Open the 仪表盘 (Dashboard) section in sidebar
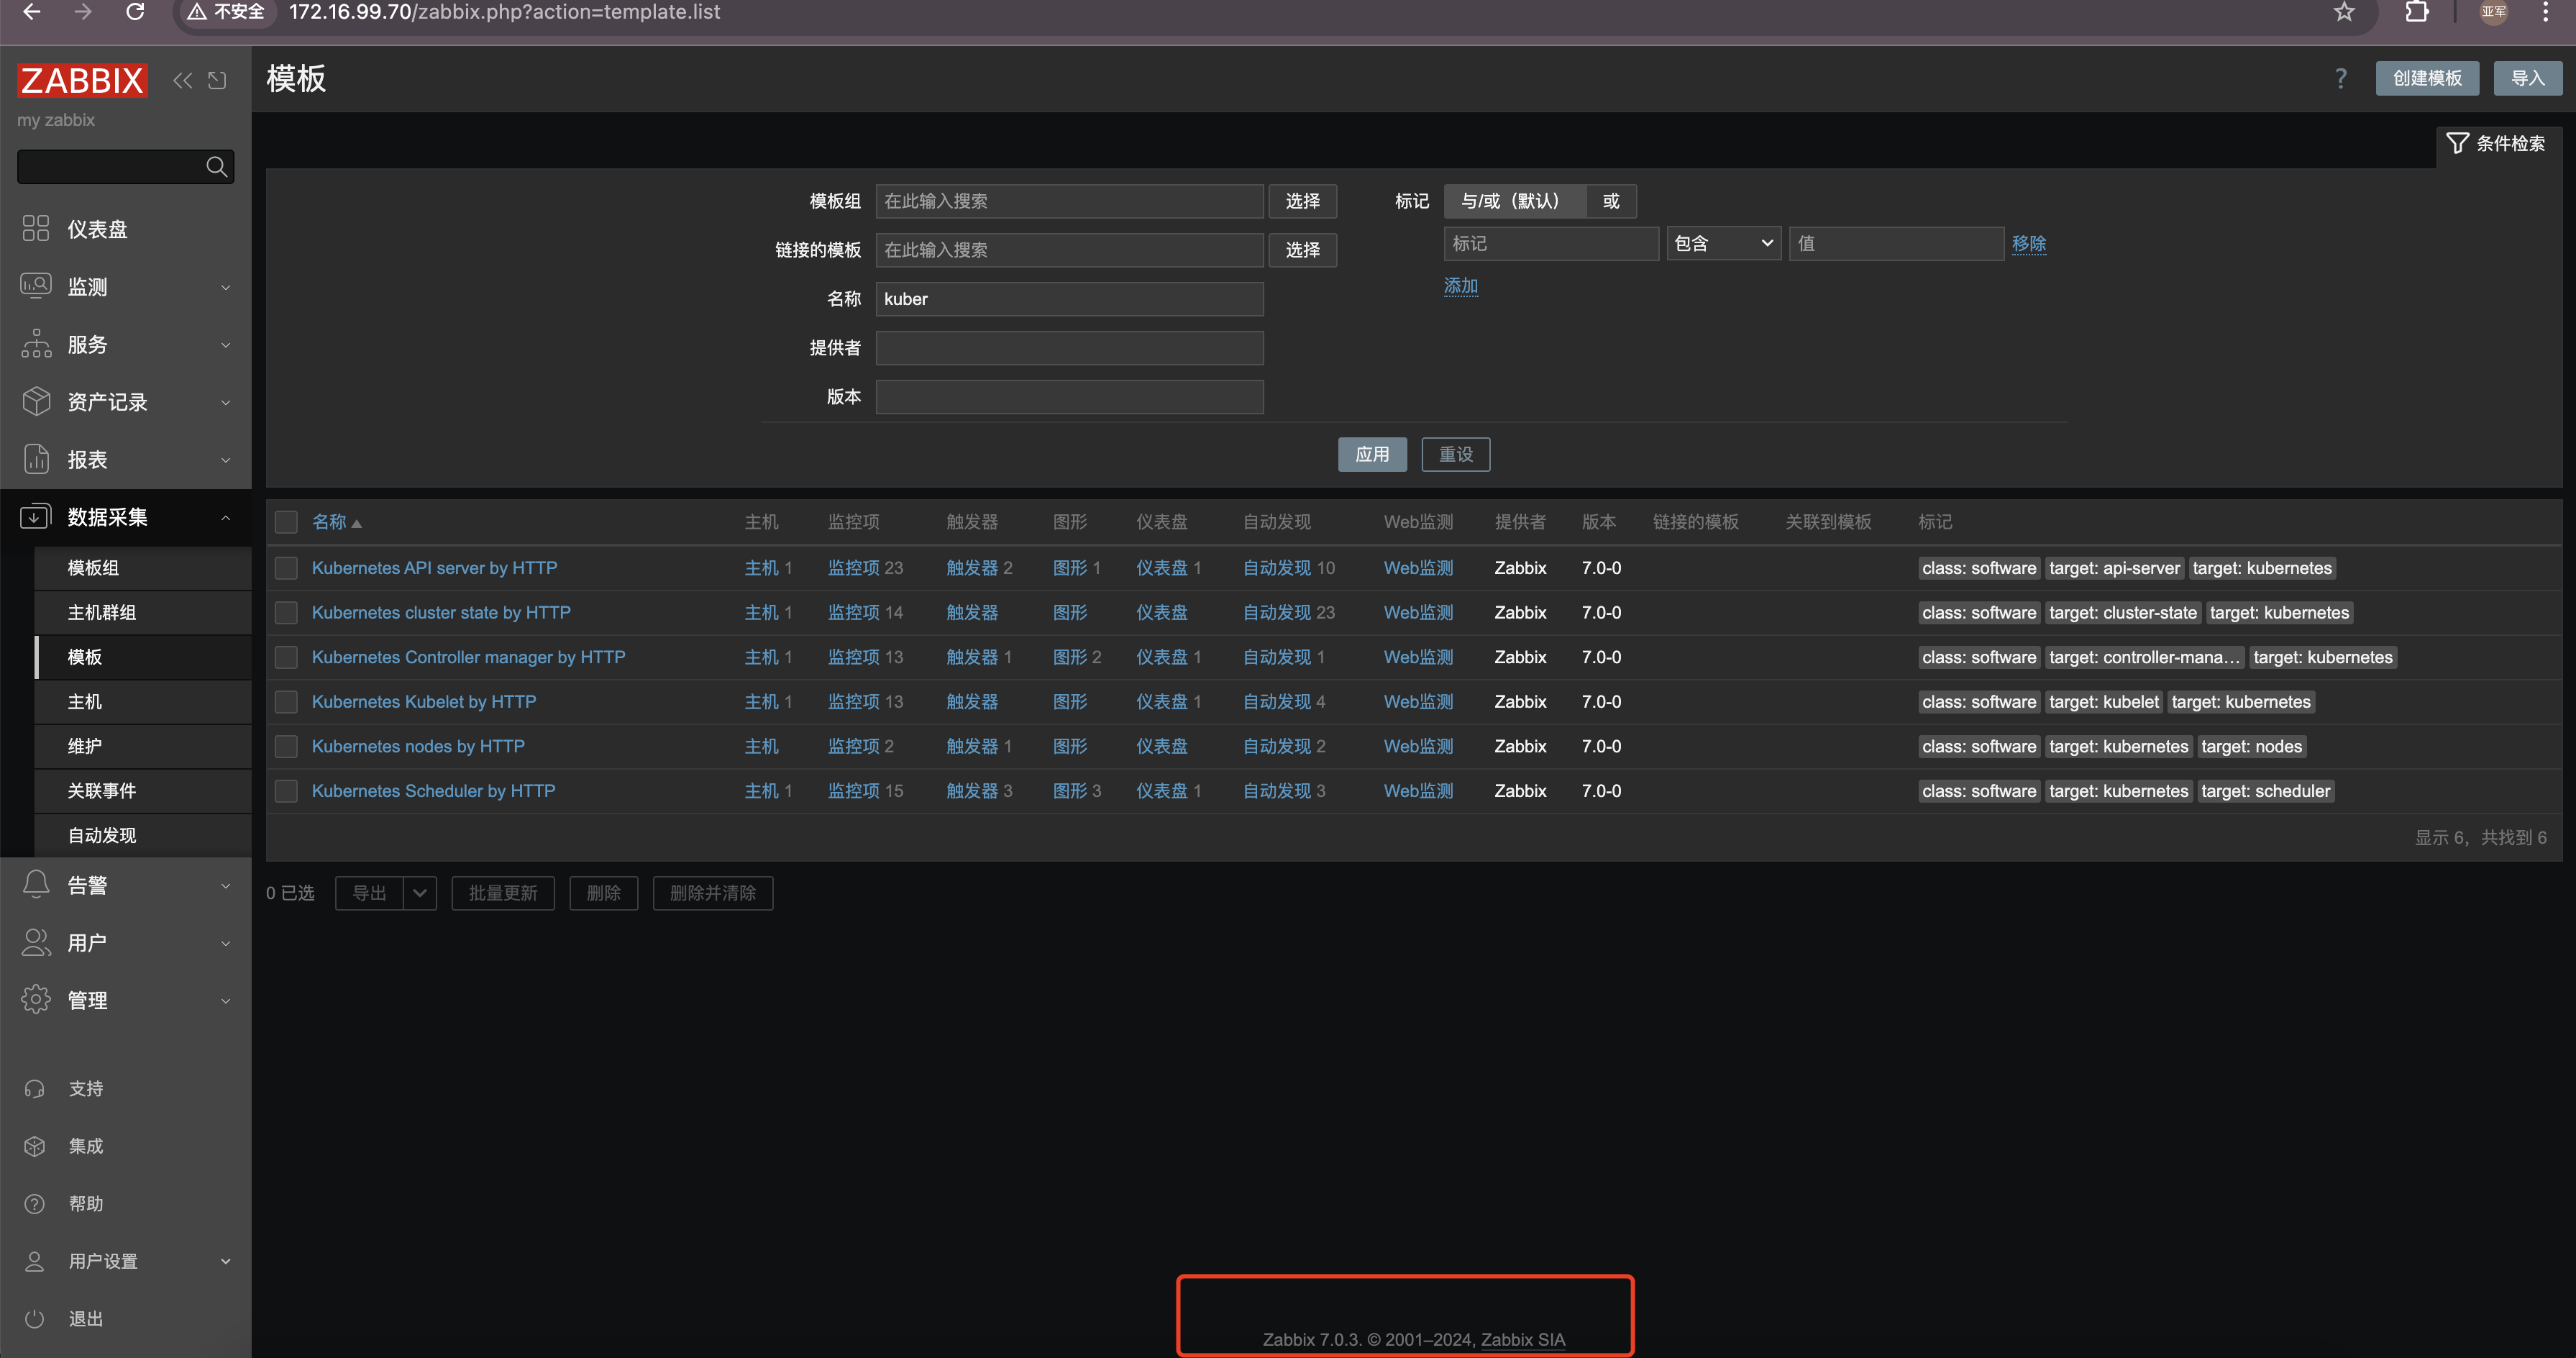Viewport: 2576px width, 1358px height. click(x=36, y=228)
